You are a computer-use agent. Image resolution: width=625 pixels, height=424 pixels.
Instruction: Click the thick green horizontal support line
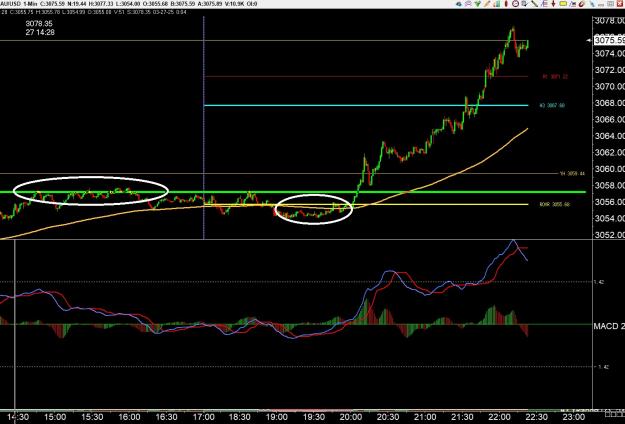tap(293, 192)
